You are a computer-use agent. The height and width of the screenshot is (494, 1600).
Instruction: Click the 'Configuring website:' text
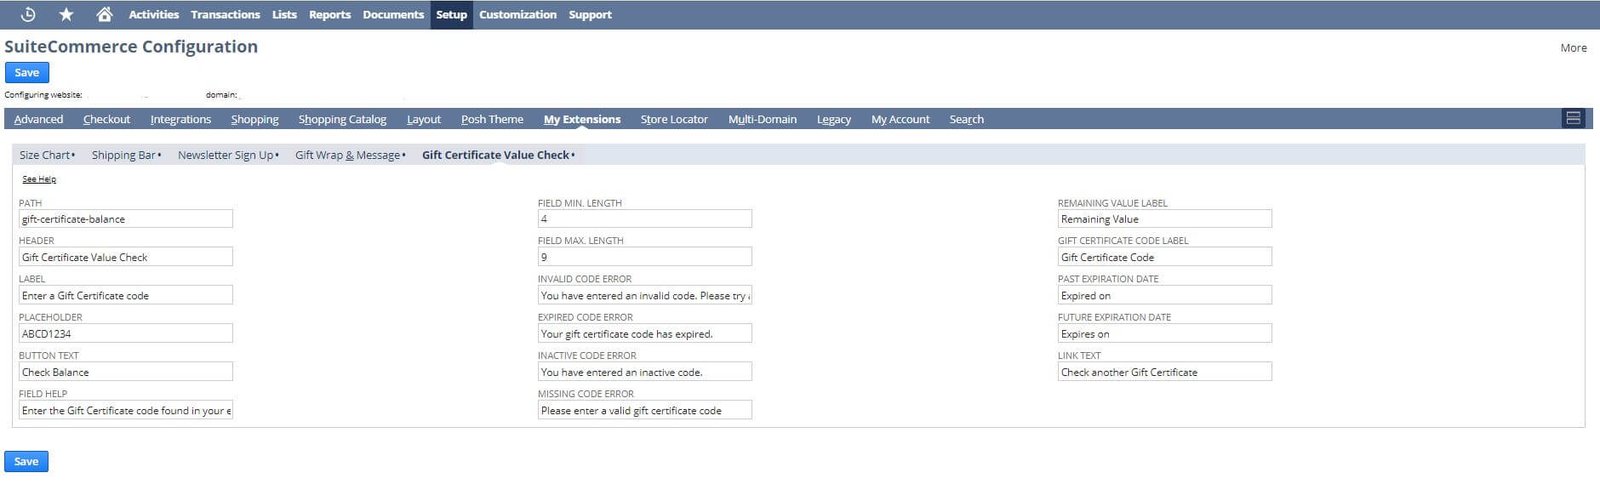pos(43,95)
